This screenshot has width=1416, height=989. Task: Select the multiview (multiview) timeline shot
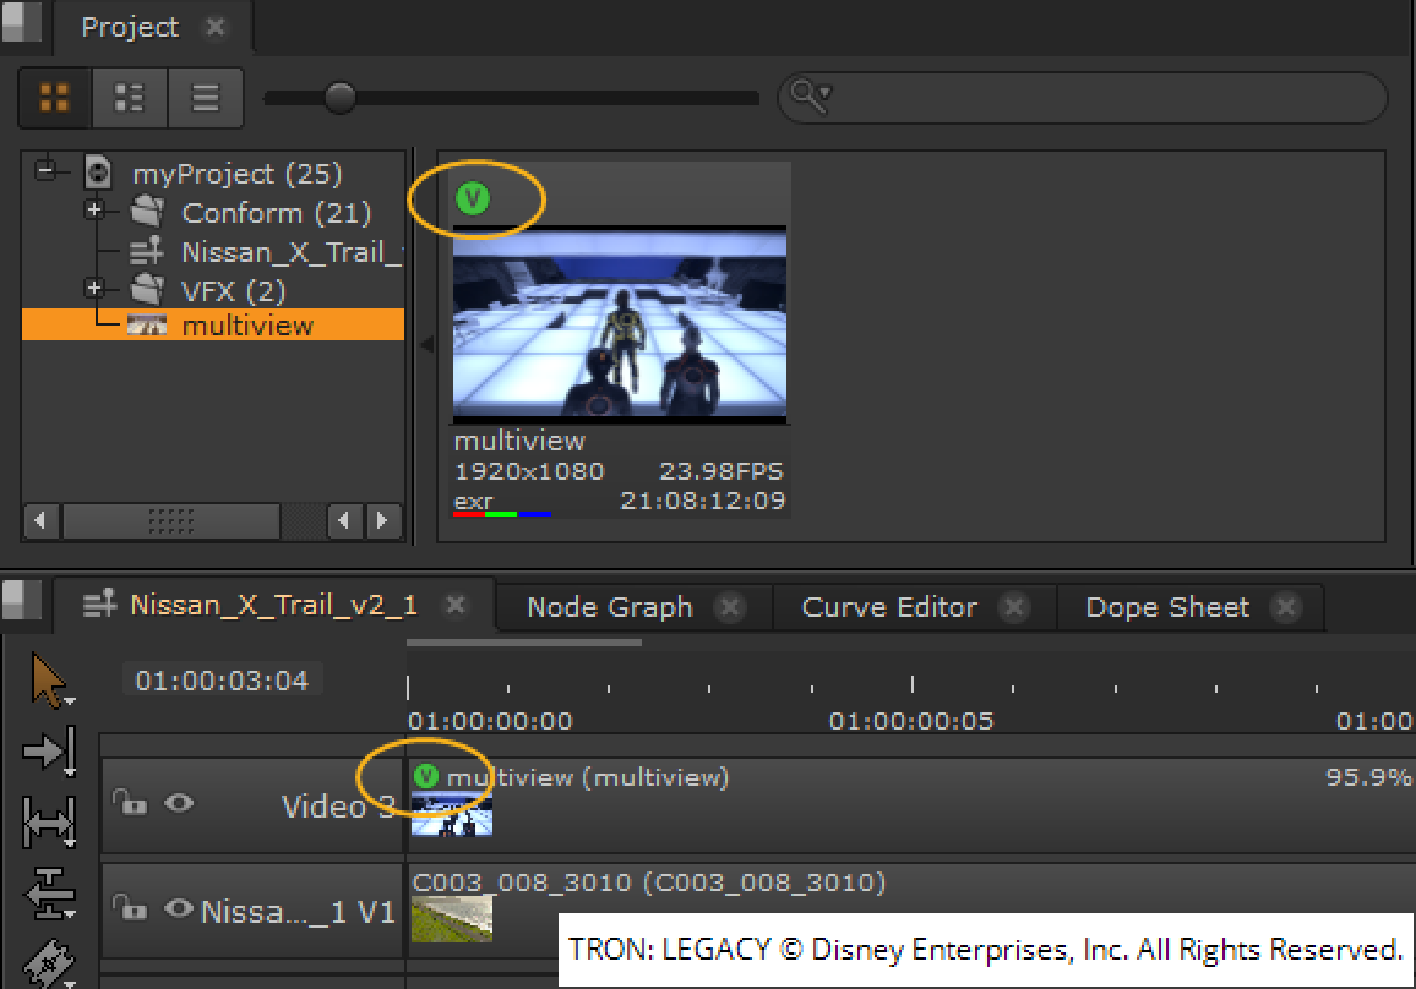click(910, 805)
